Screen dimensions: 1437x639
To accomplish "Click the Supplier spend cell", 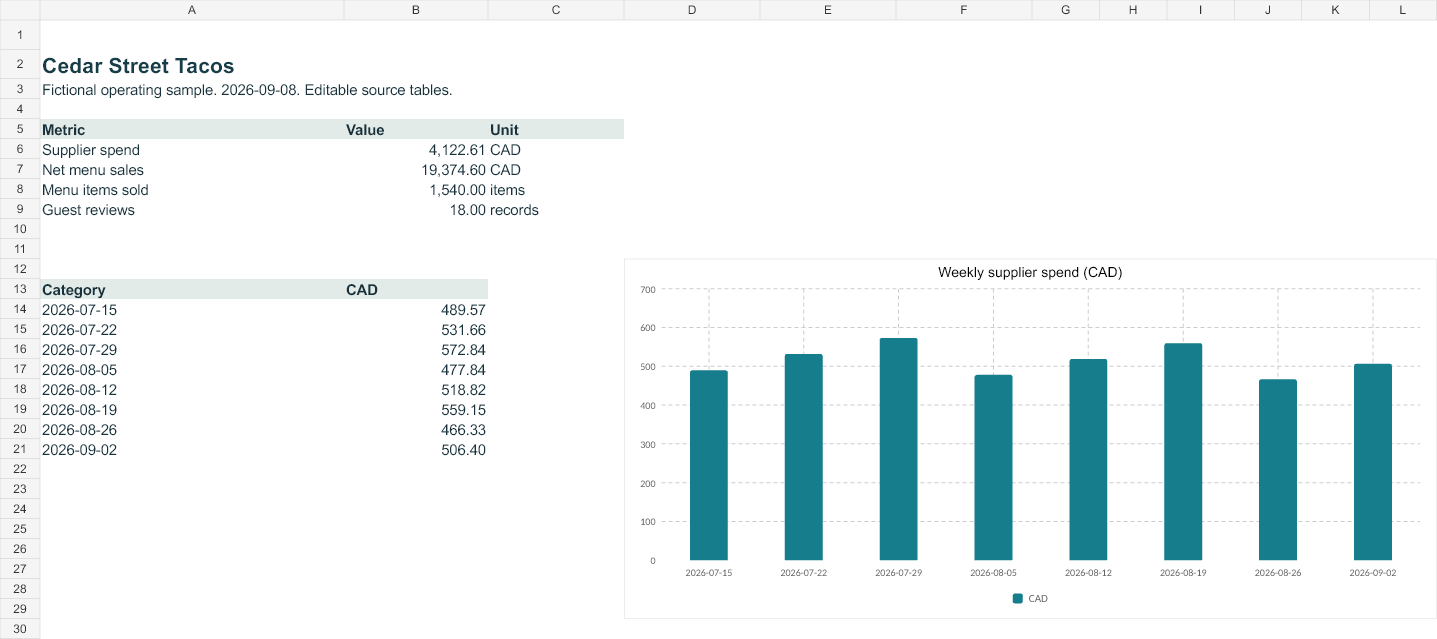I will 192,150.
